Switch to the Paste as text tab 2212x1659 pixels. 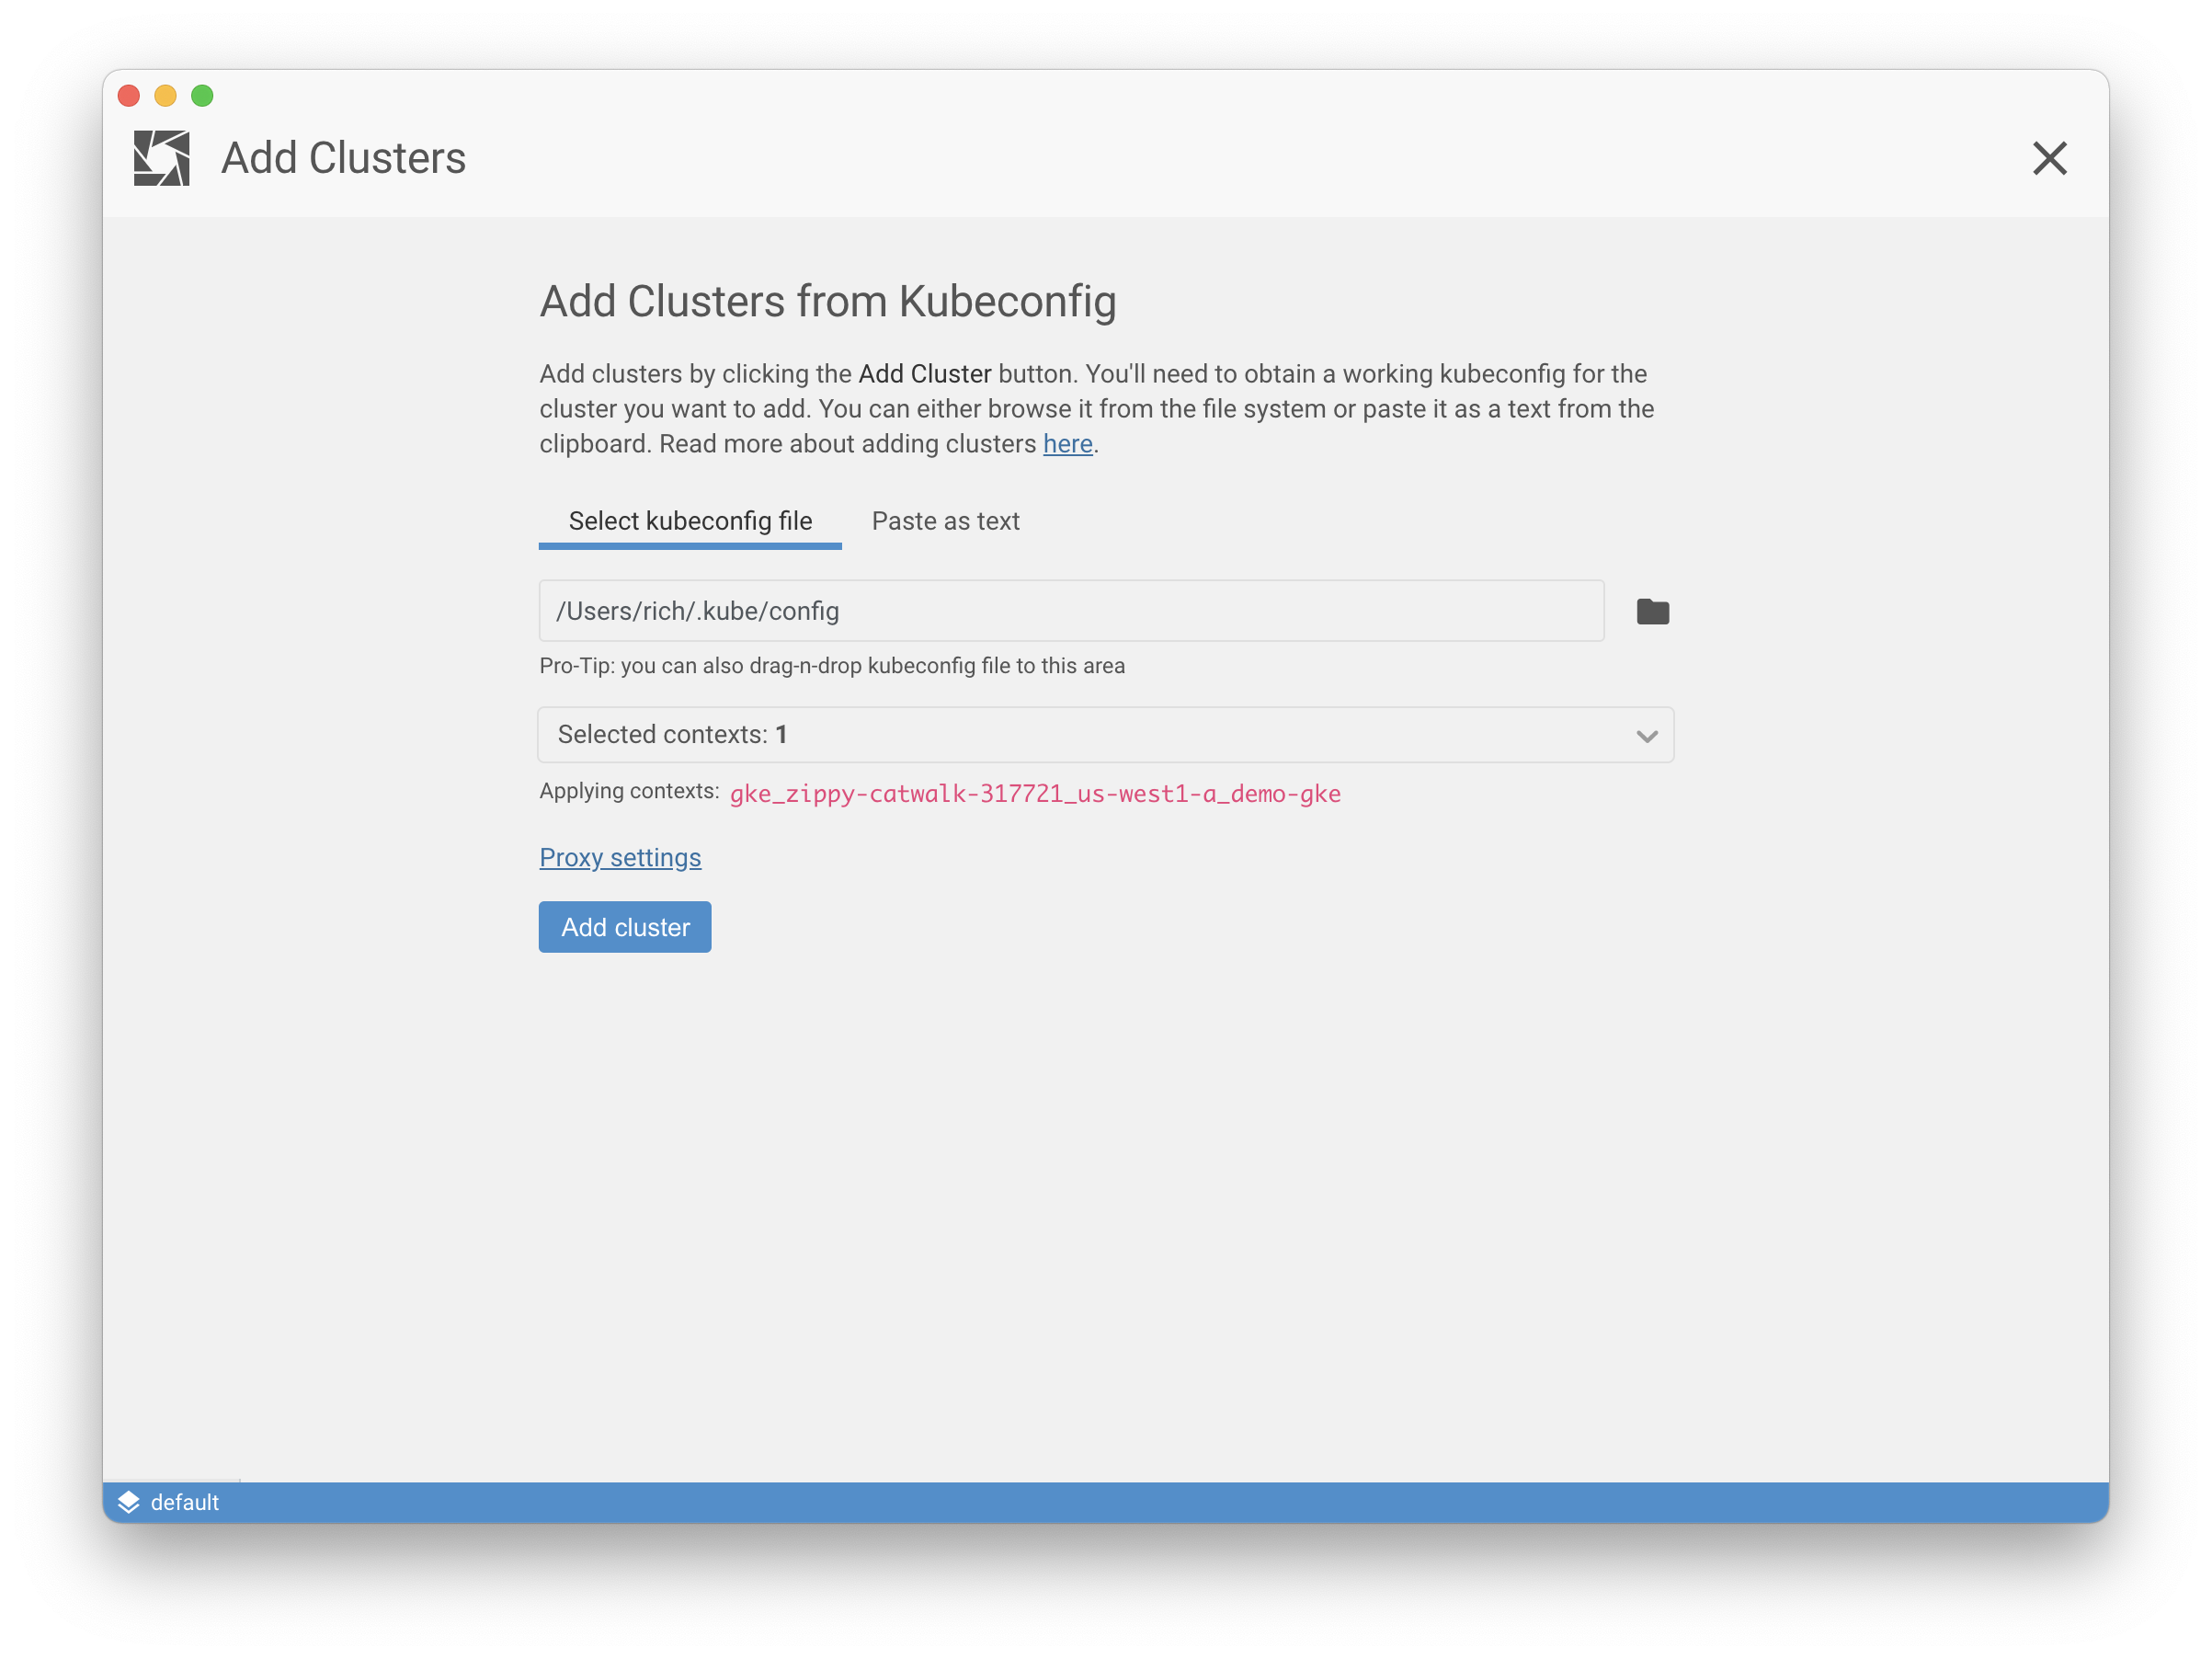tap(945, 521)
